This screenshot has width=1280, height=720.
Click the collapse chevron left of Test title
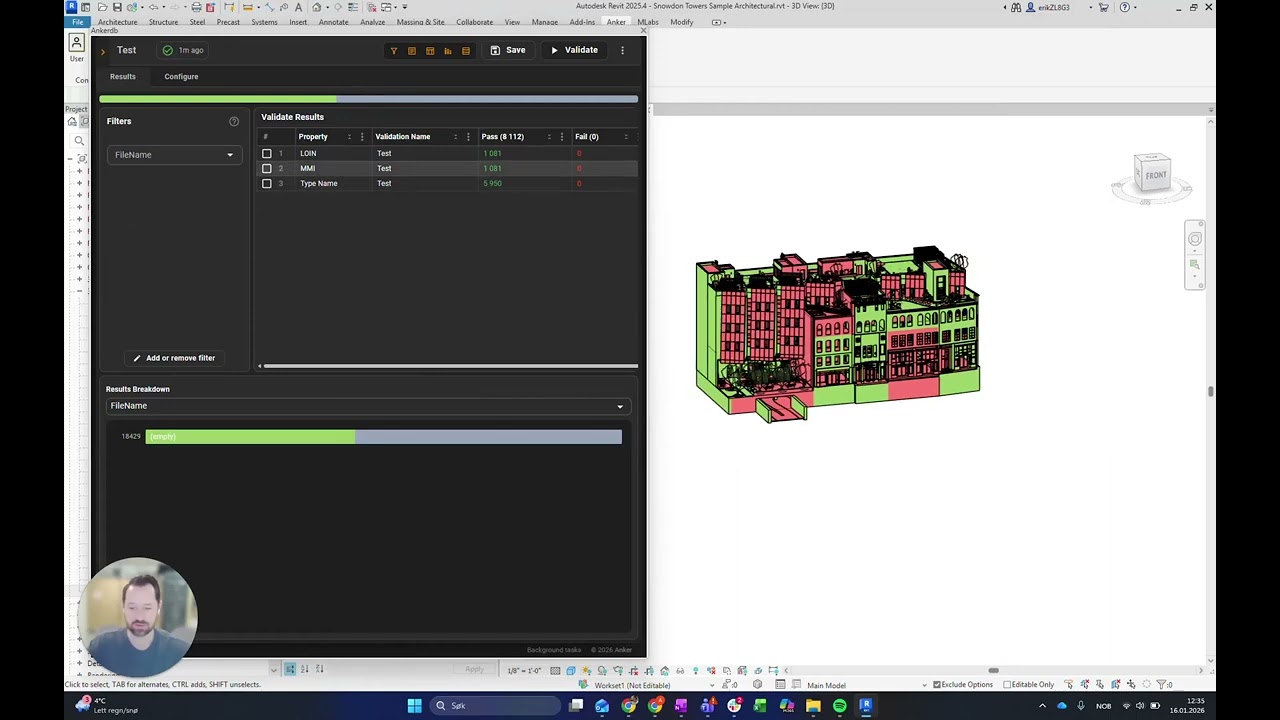pos(102,51)
